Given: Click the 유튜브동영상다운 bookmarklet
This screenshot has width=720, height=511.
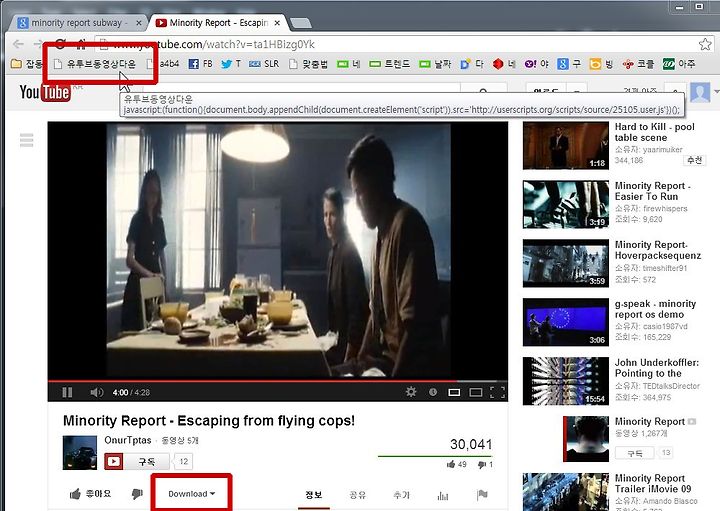Looking at the screenshot, I should point(95,64).
